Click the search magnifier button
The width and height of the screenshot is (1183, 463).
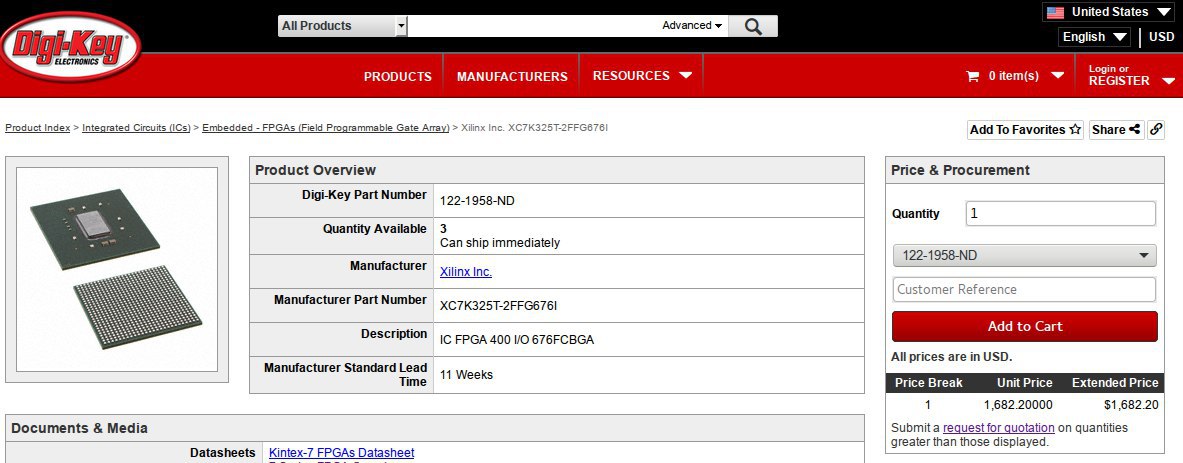(x=753, y=26)
